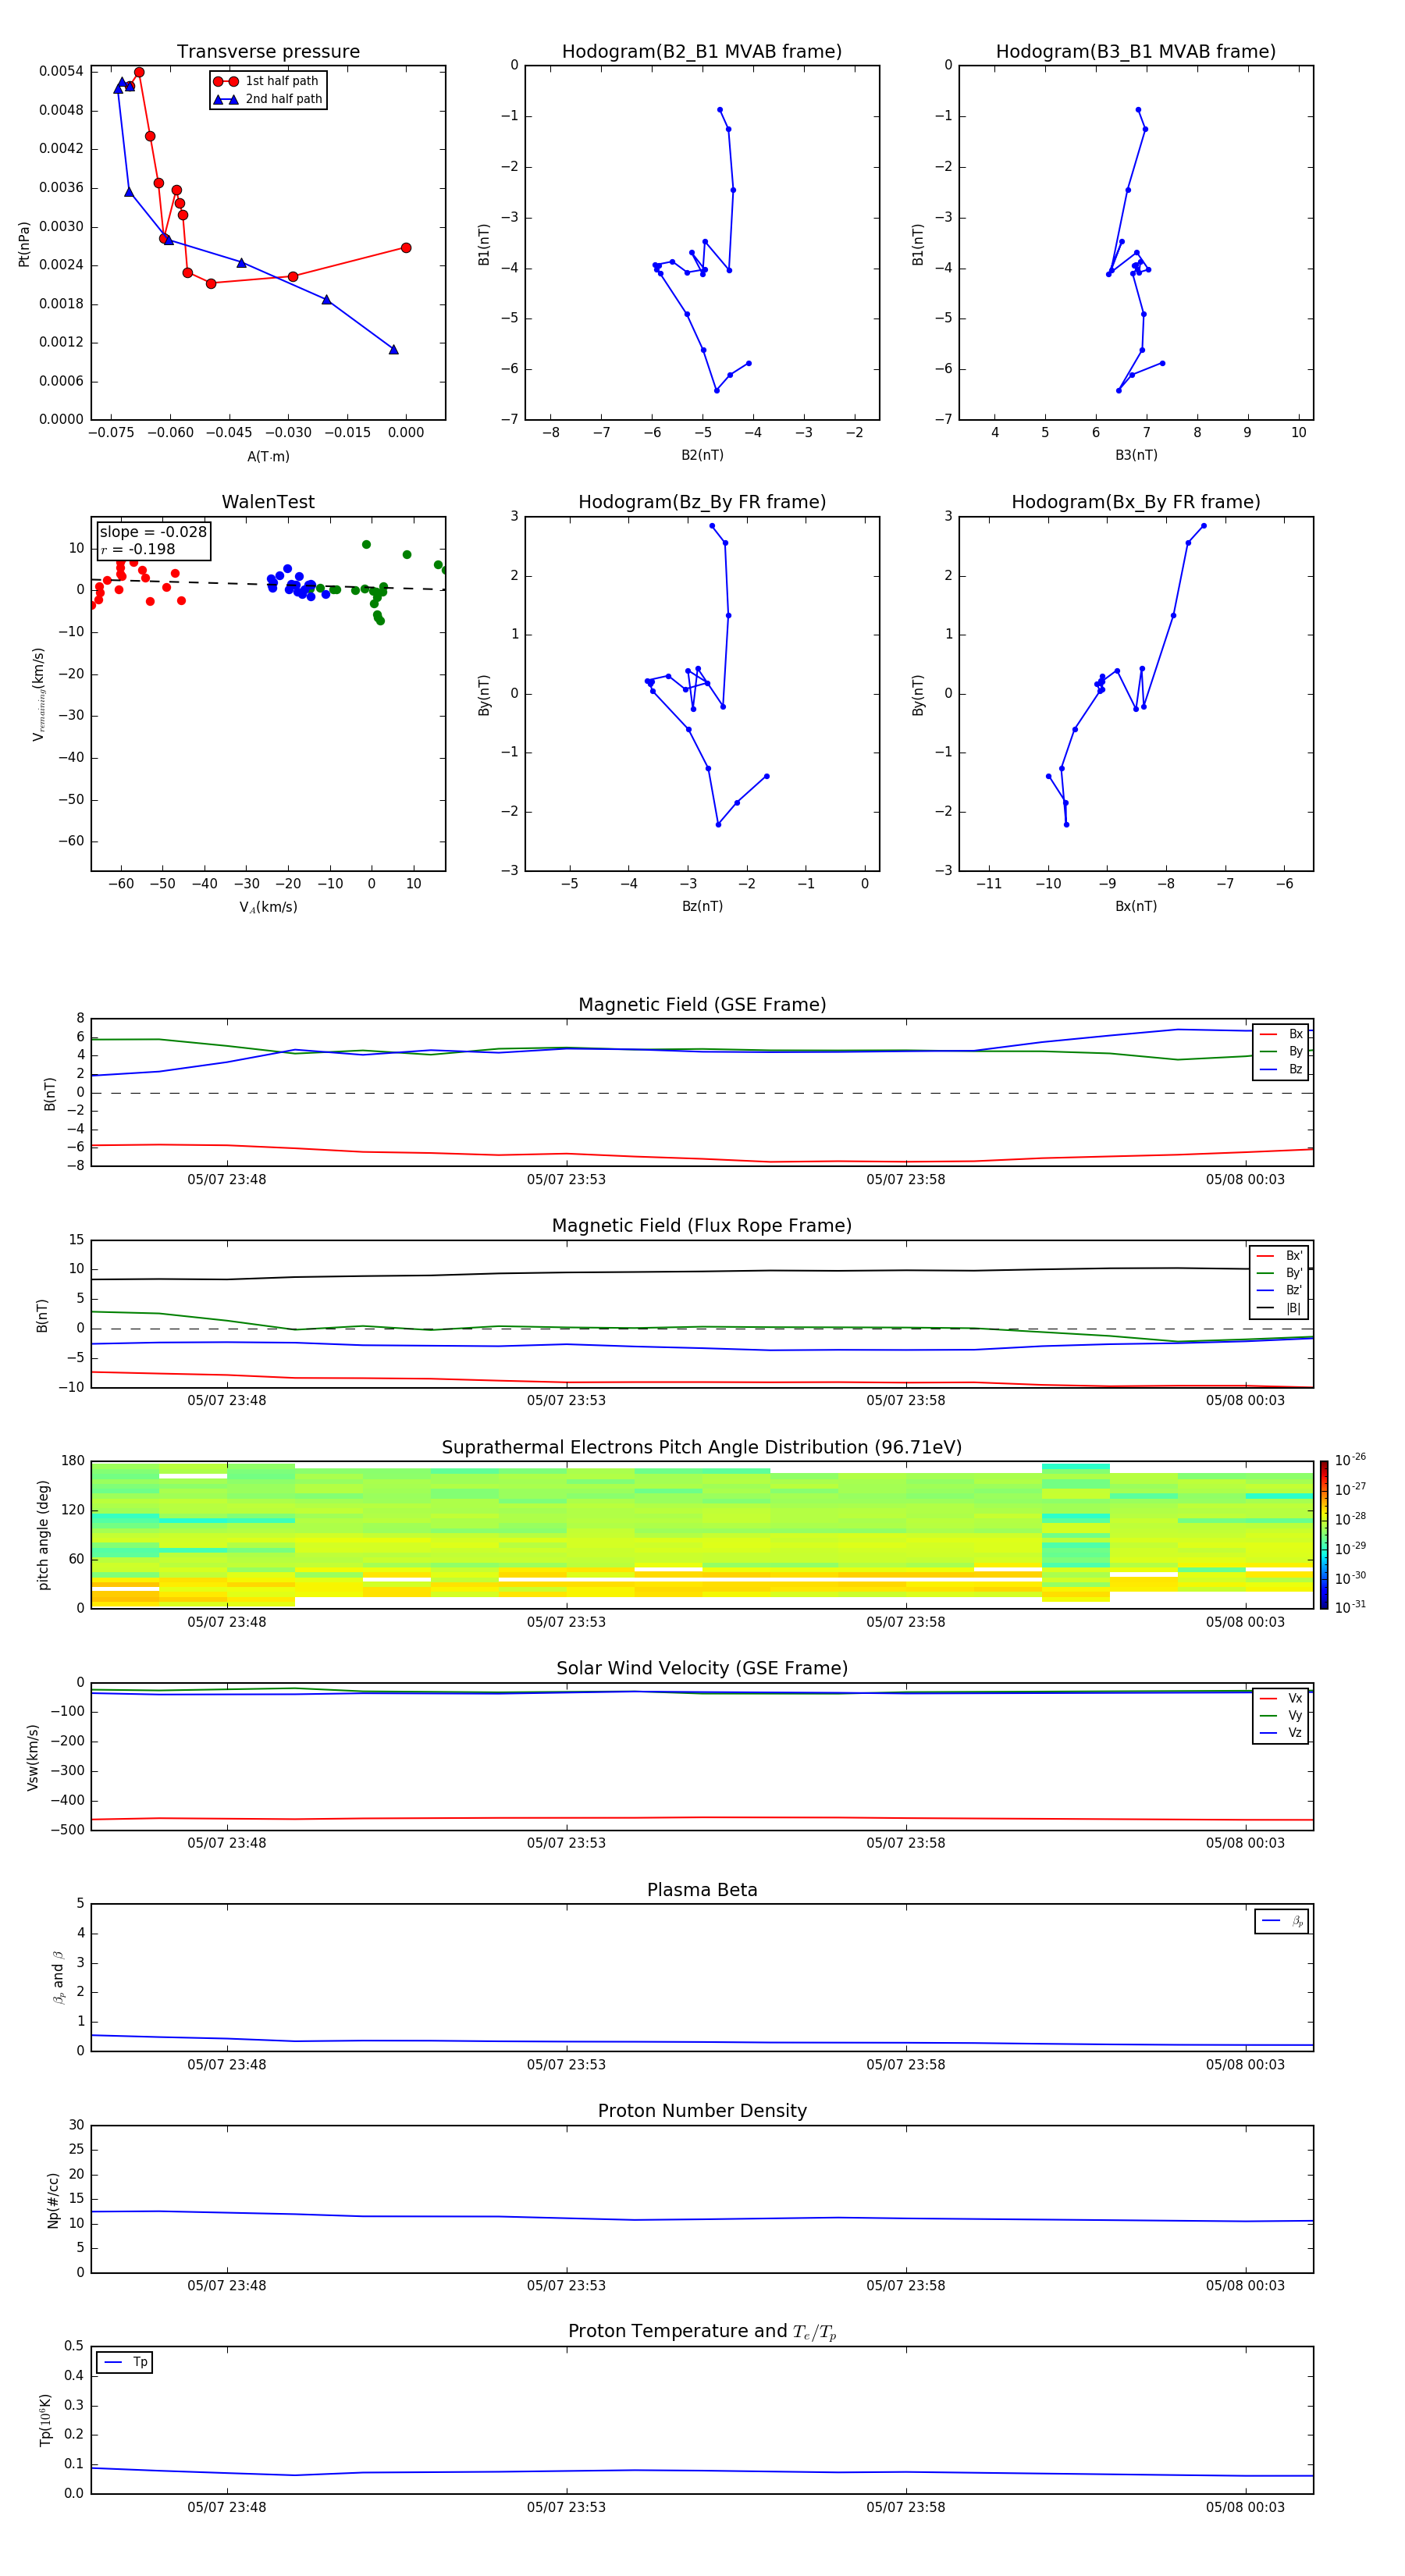Image resolution: width=1405 pixels, height=2576 pixels.
Task: Click 'Bx' legend entry in GSE field panel
Action: click(x=1281, y=1034)
